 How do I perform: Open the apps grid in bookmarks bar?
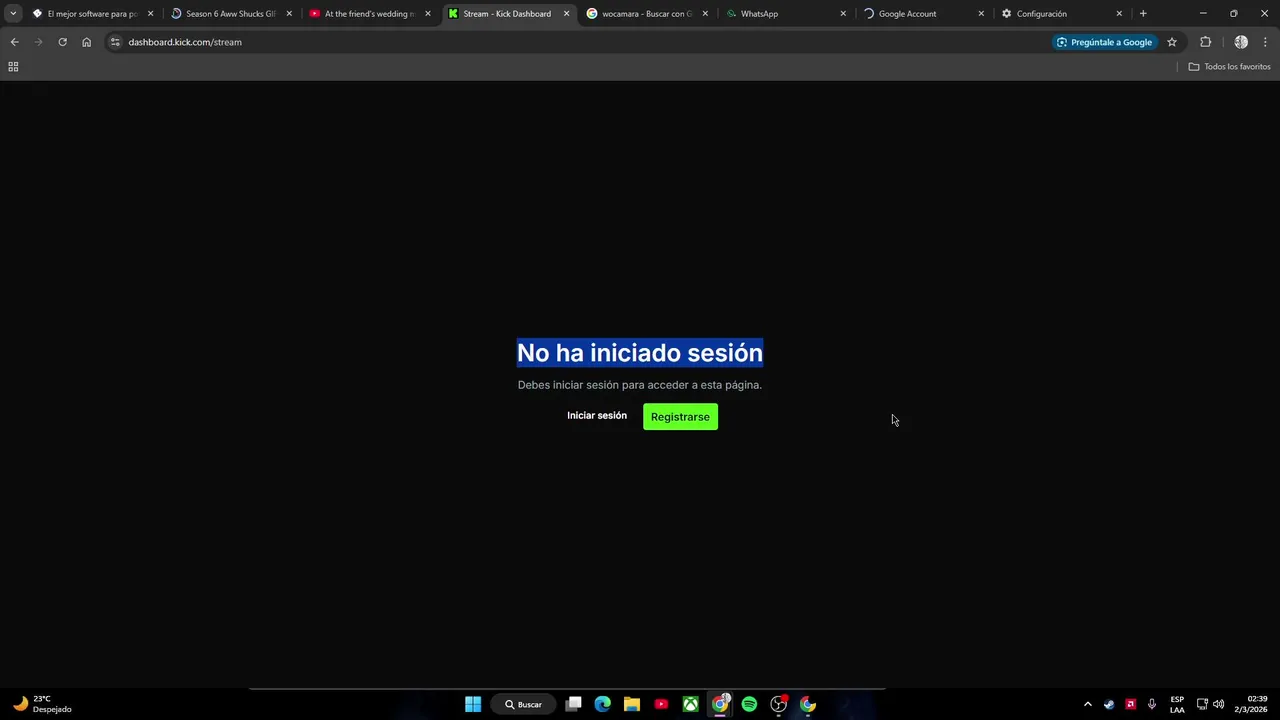[13, 67]
